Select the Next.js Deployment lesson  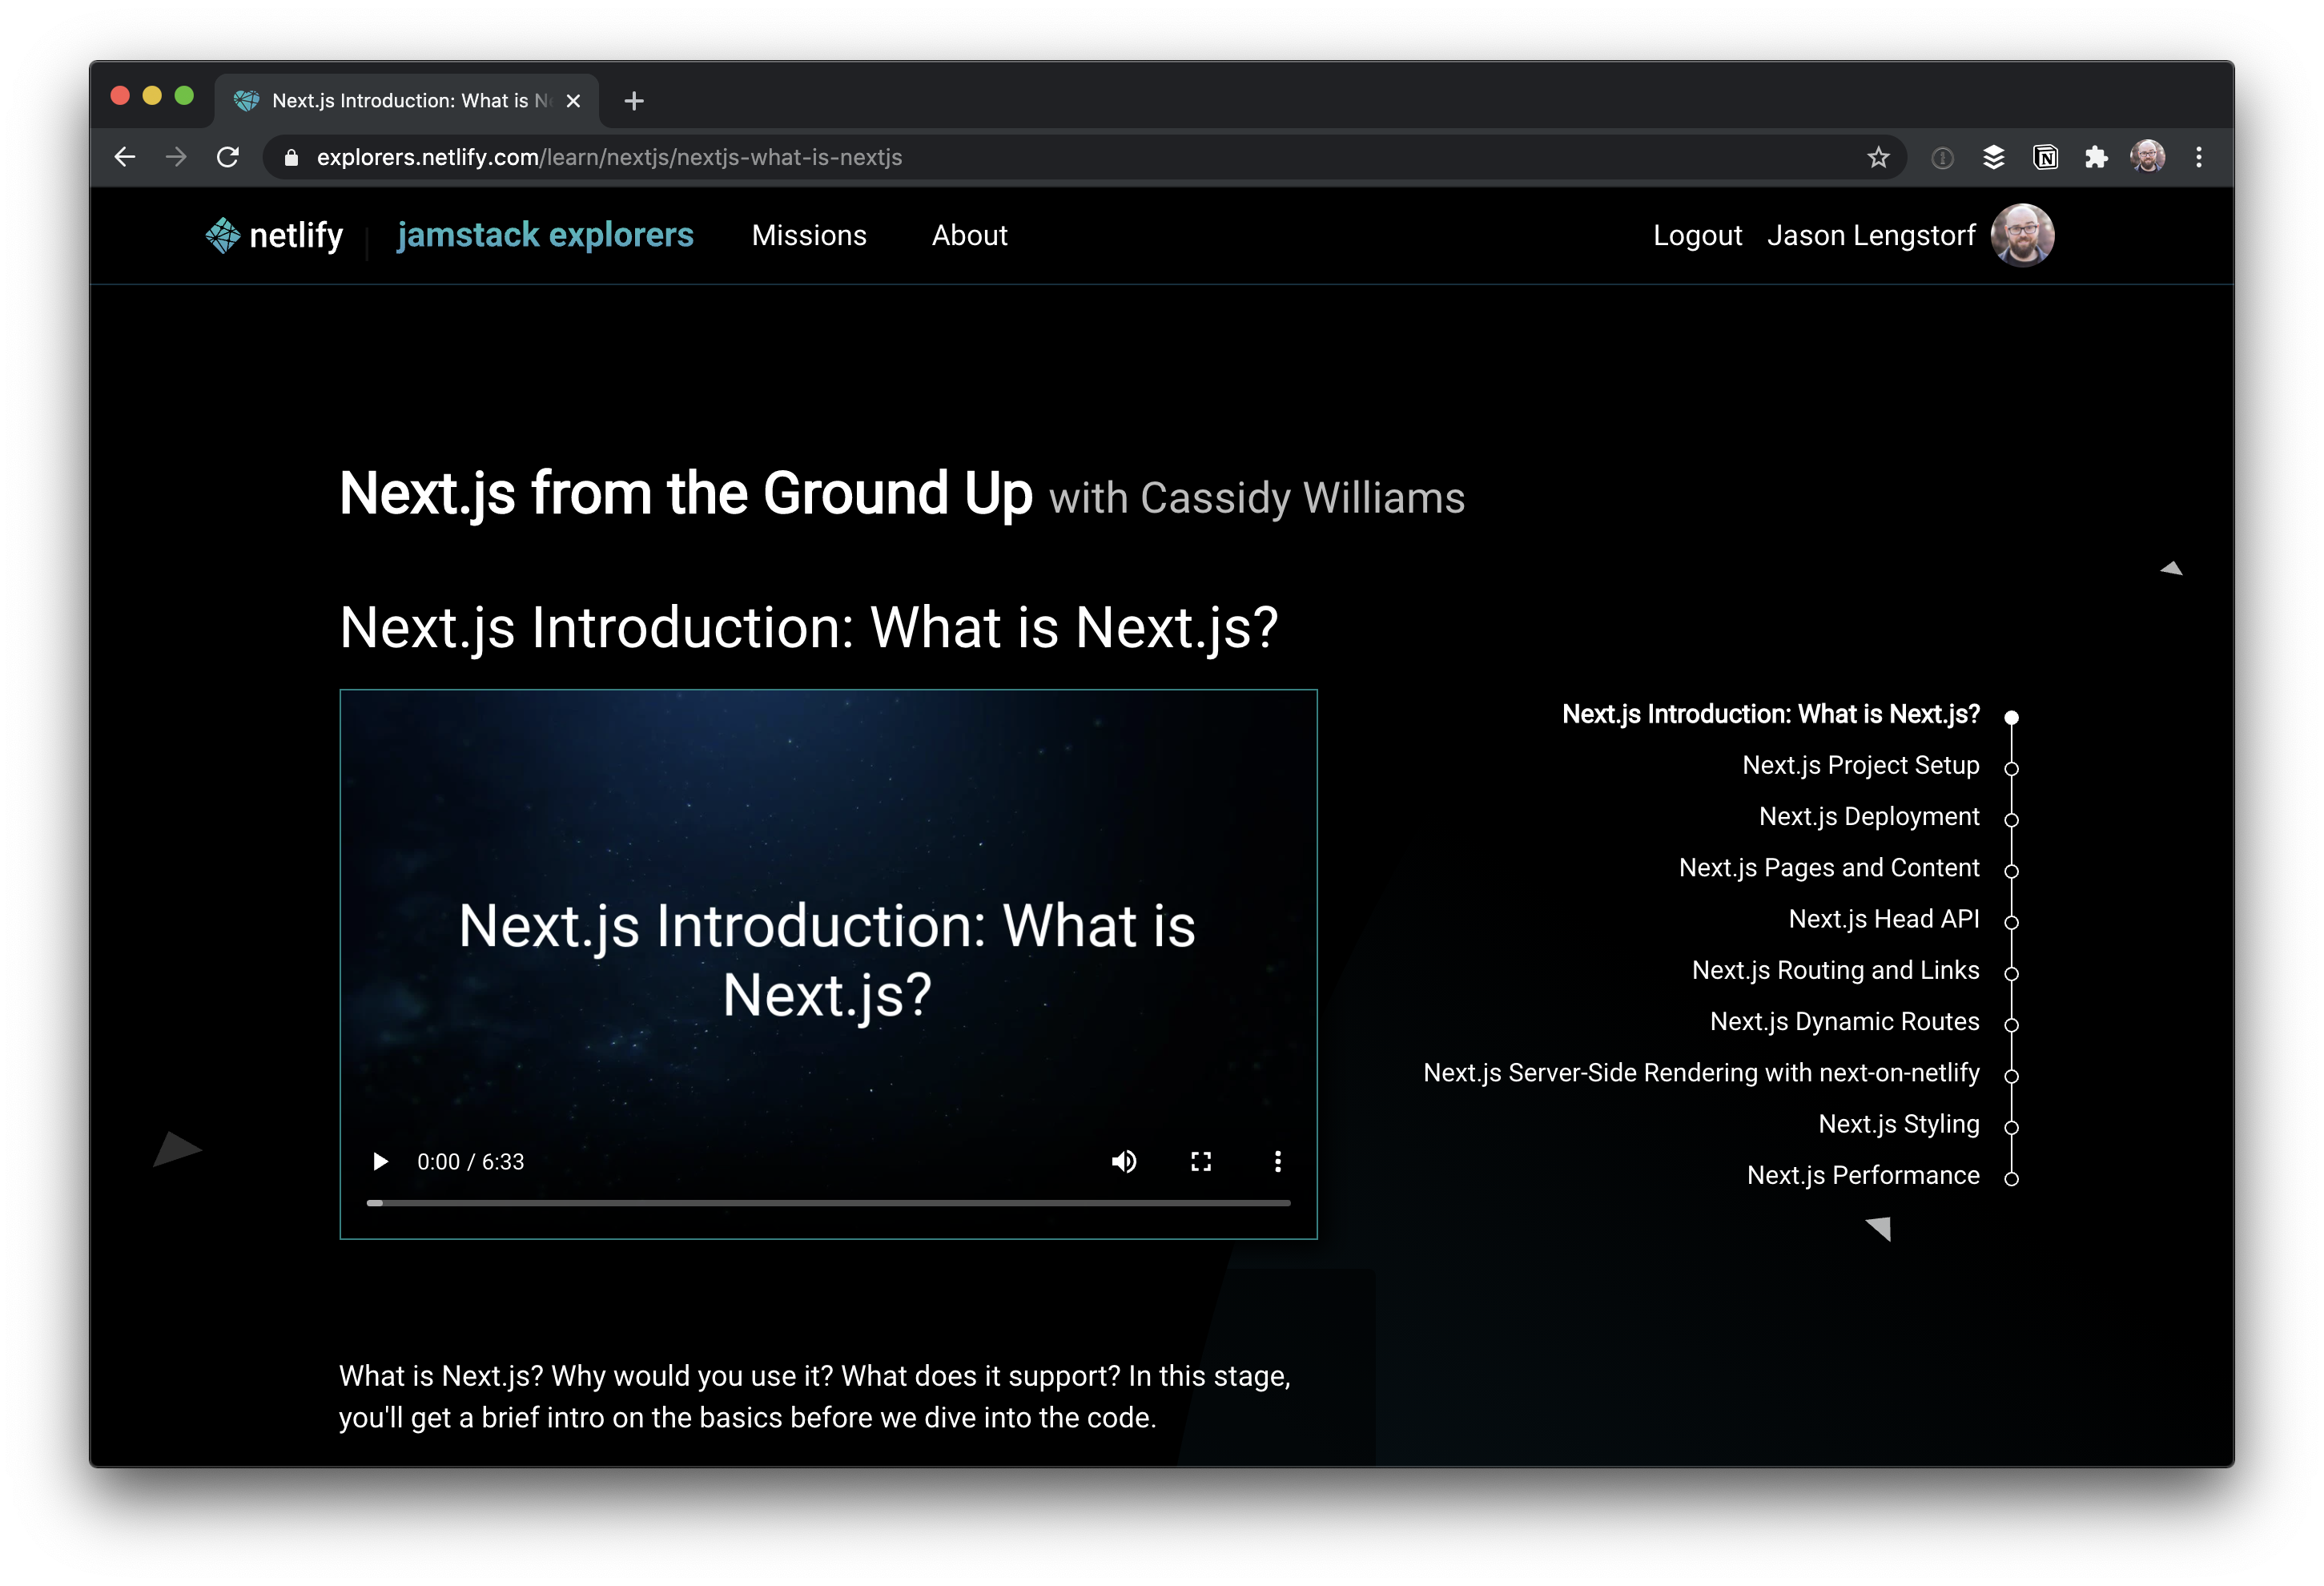pyautogui.click(x=1869, y=816)
